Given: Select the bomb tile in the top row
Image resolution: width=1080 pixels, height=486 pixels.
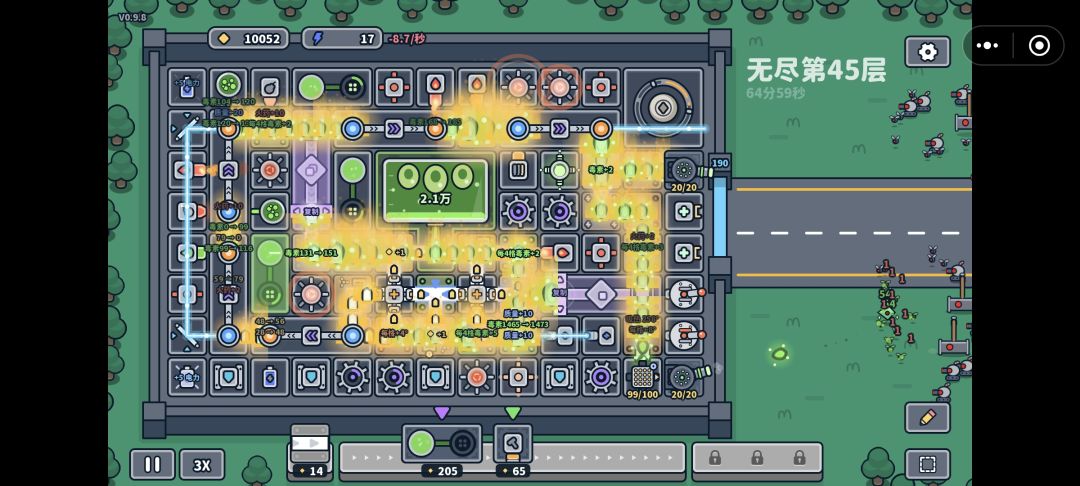Looking at the screenshot, I should pos(269,87).
